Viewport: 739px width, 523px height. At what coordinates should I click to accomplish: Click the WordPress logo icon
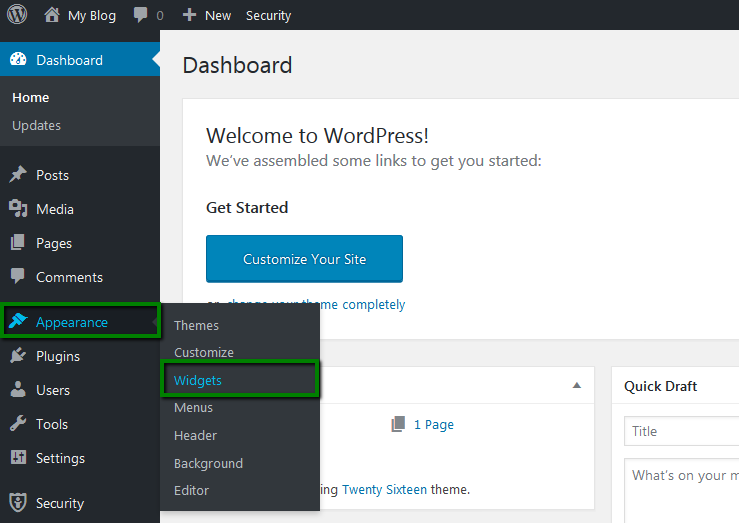coord(17,15)
